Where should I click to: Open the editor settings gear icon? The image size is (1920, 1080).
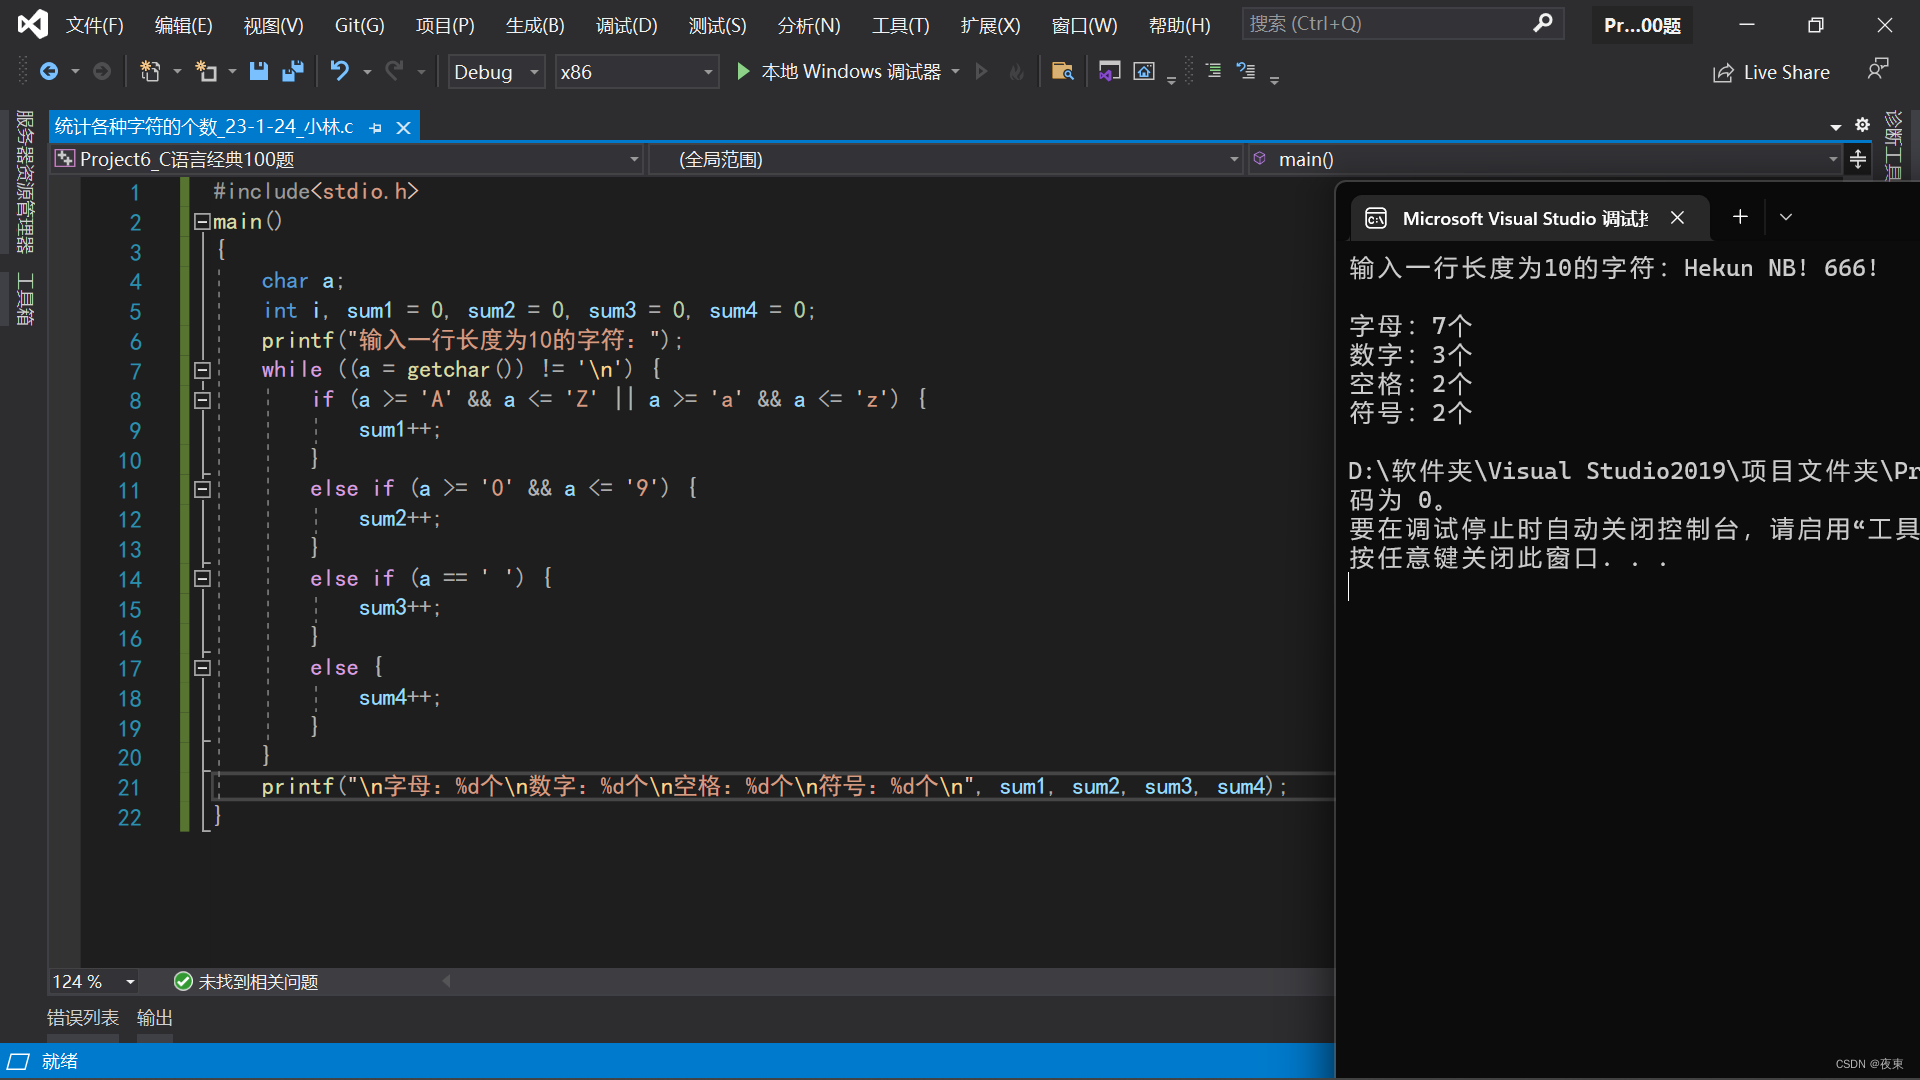click(1863, 125)
